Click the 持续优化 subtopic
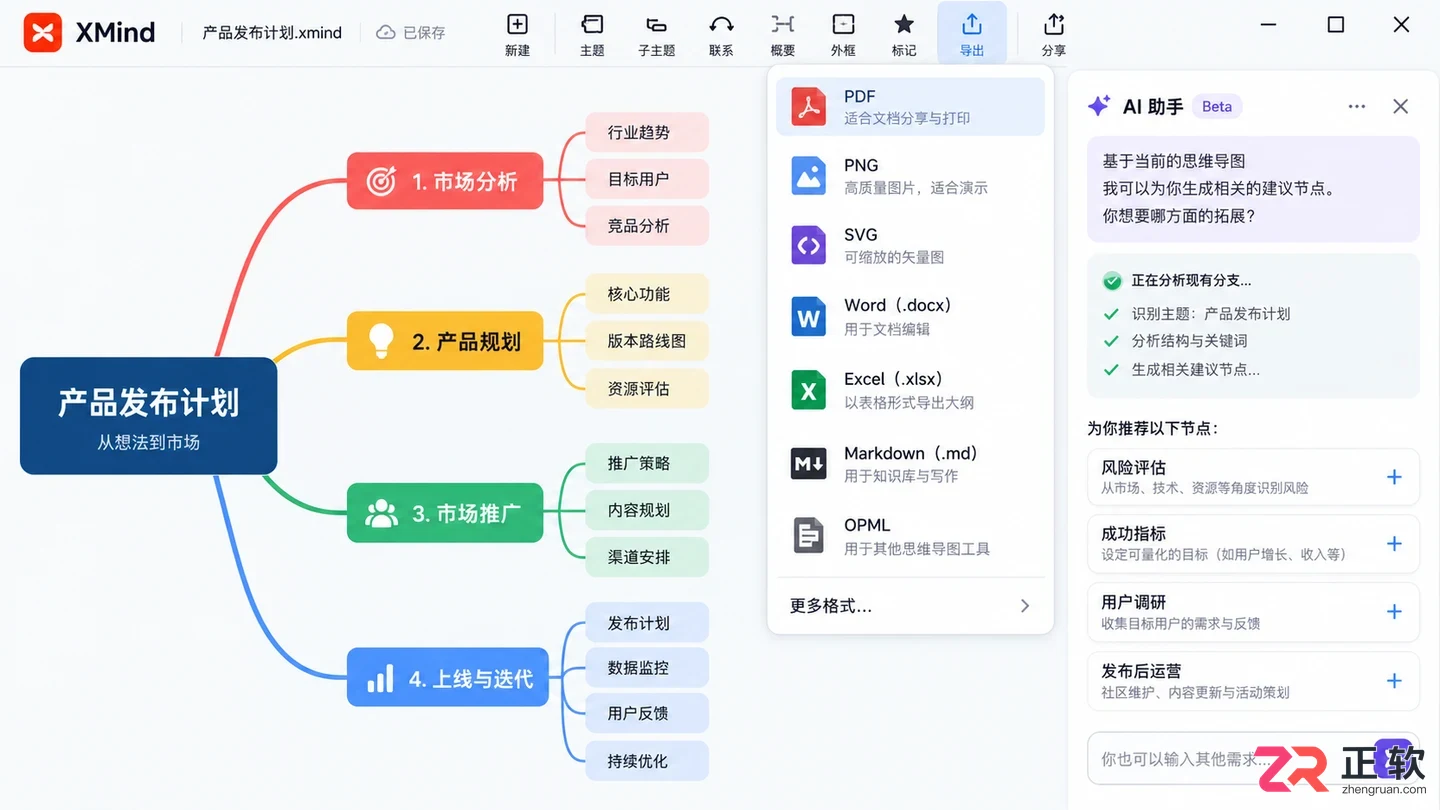 tap(647, 761)
